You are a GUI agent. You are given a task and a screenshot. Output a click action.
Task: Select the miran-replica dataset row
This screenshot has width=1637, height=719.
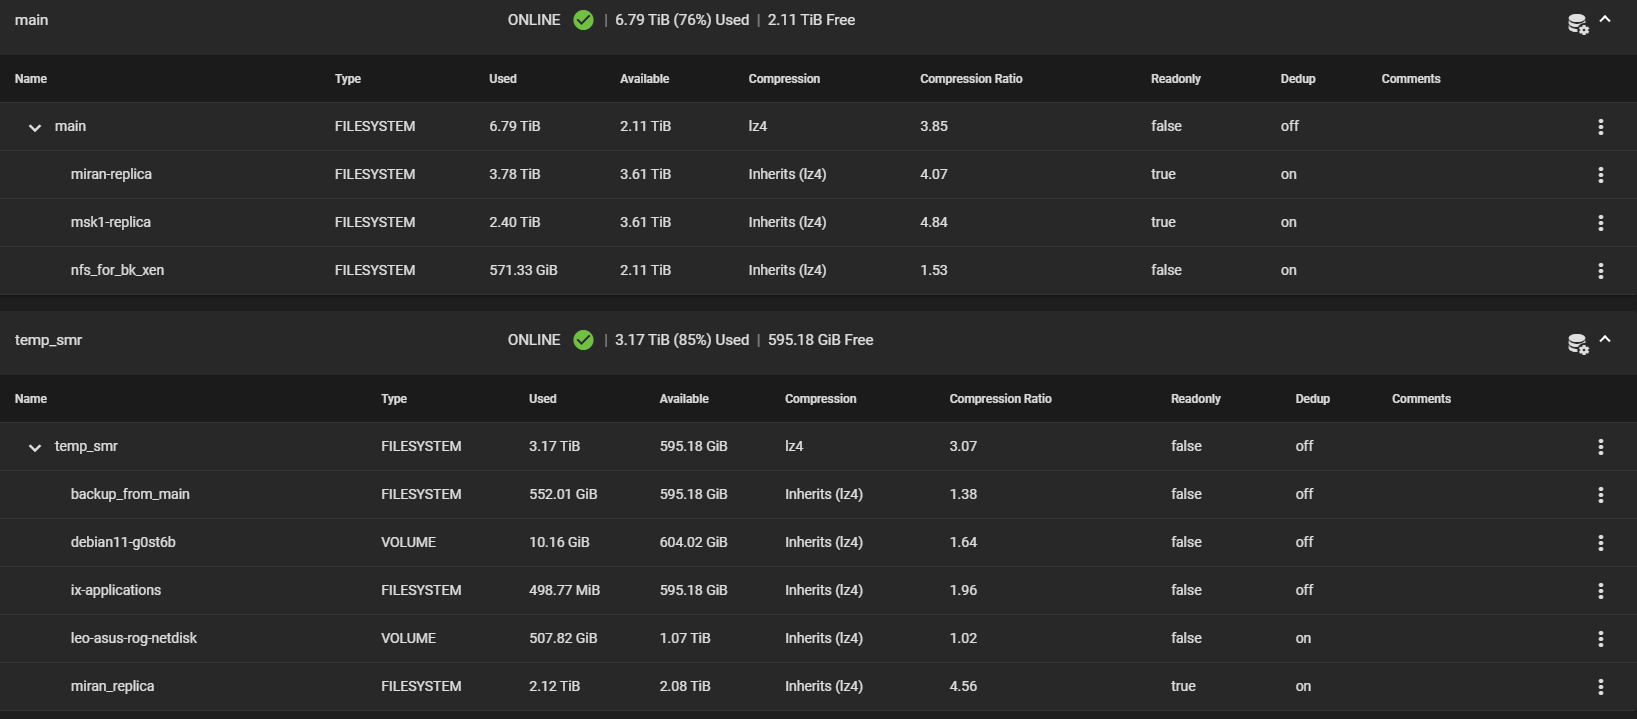click(x=111, y=175)
